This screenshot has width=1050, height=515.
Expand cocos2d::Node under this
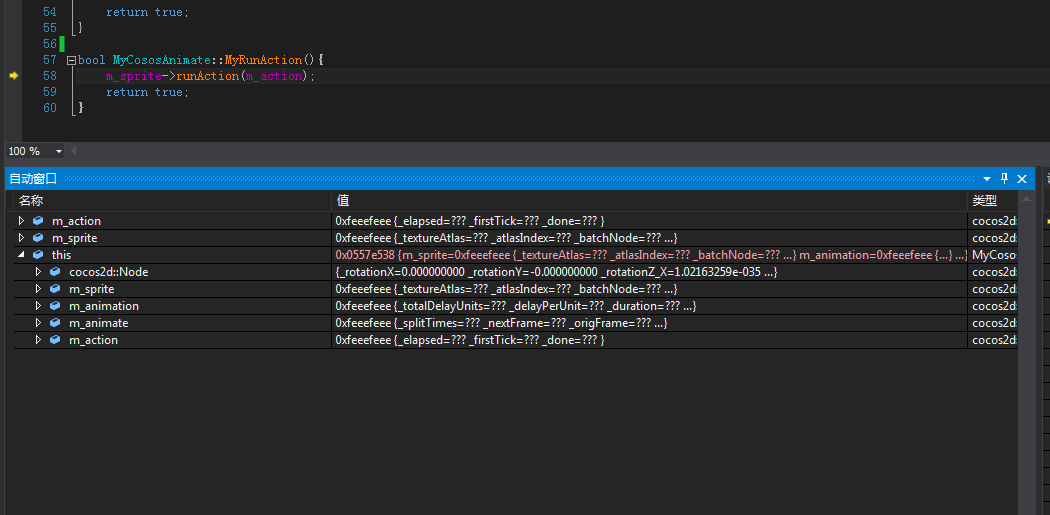[x=39, y=272]
